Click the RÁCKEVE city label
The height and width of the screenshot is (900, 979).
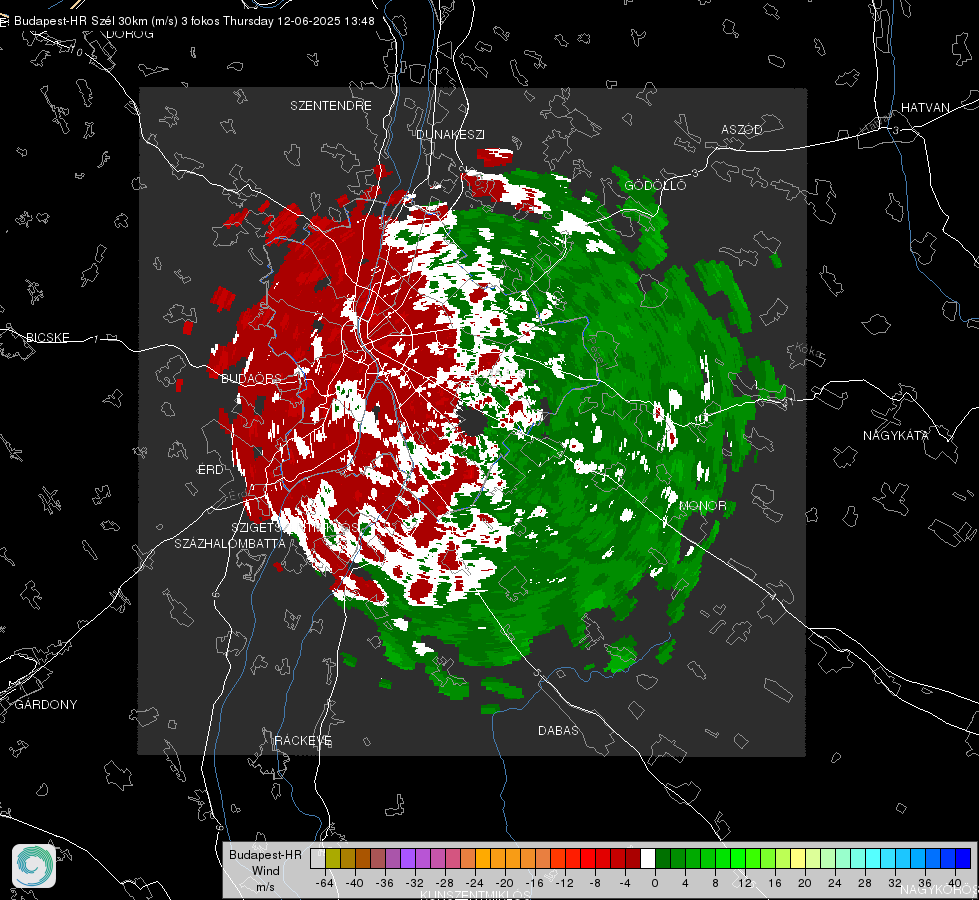tap(303, 740)
